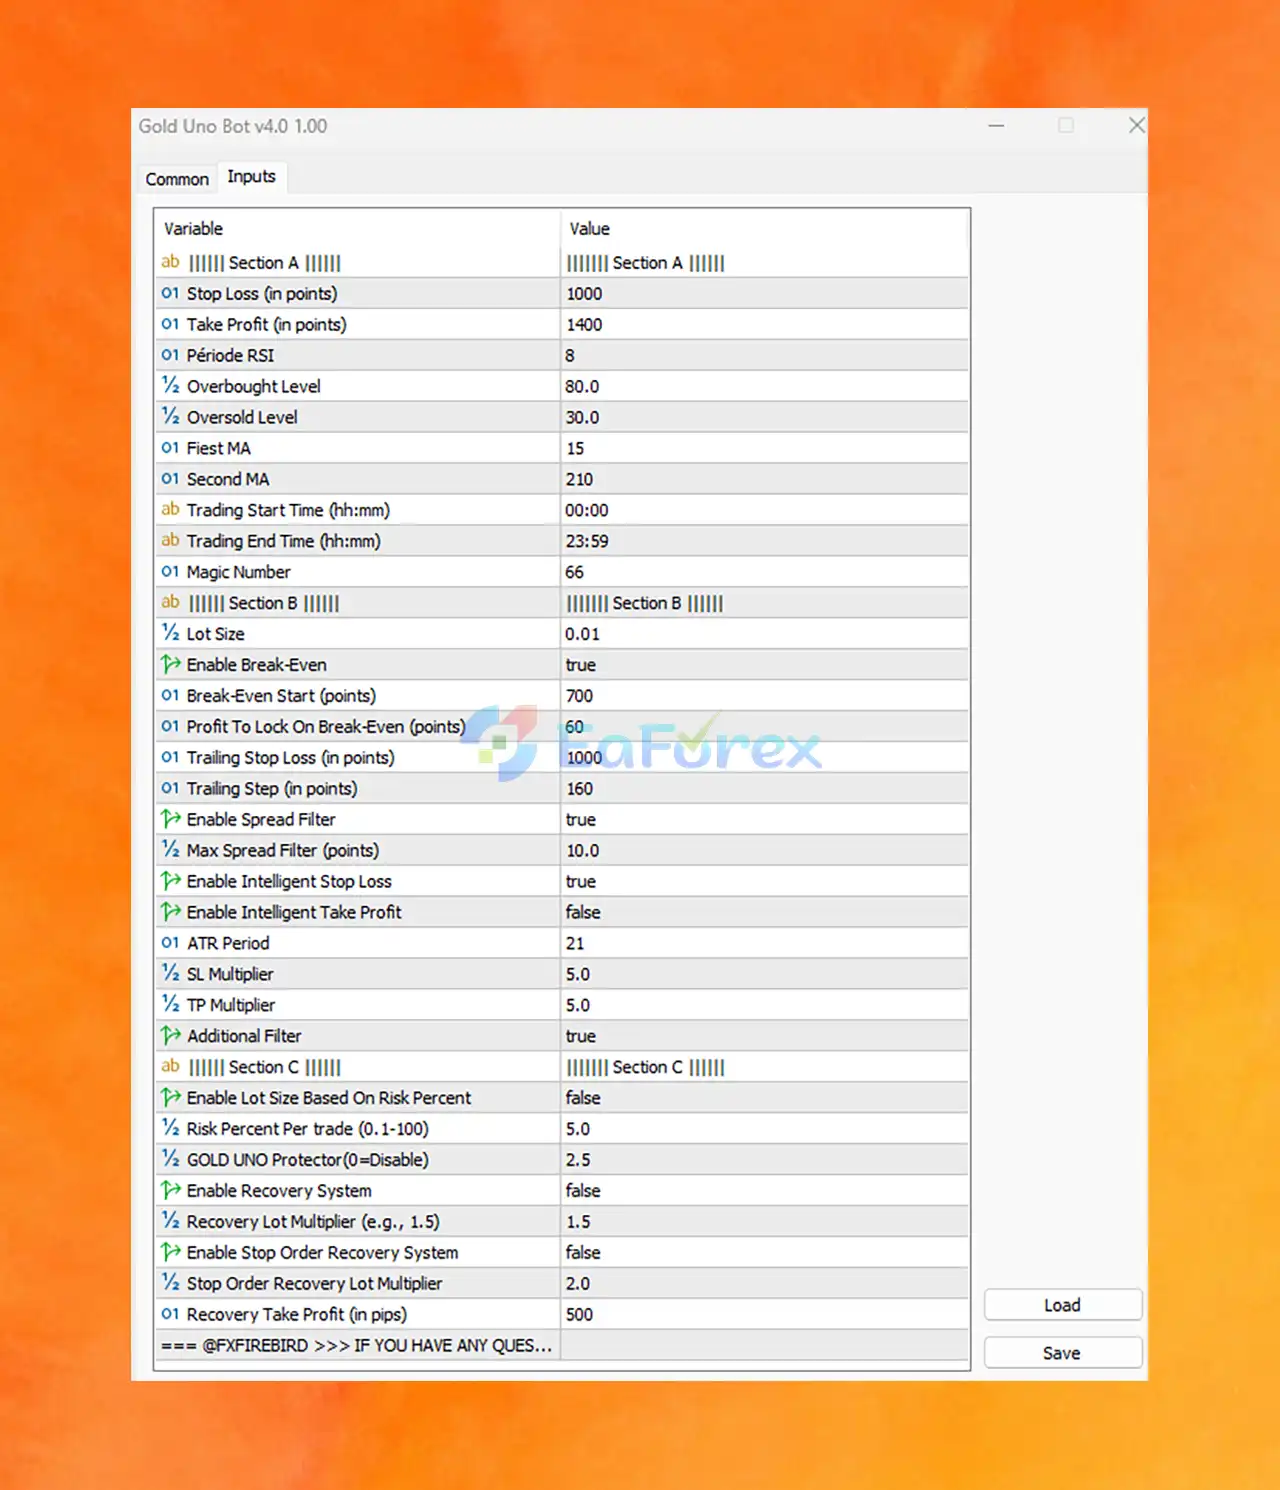Select the Risk Percent Per trade row
1280x1490 pixels.
[561, 1129]
